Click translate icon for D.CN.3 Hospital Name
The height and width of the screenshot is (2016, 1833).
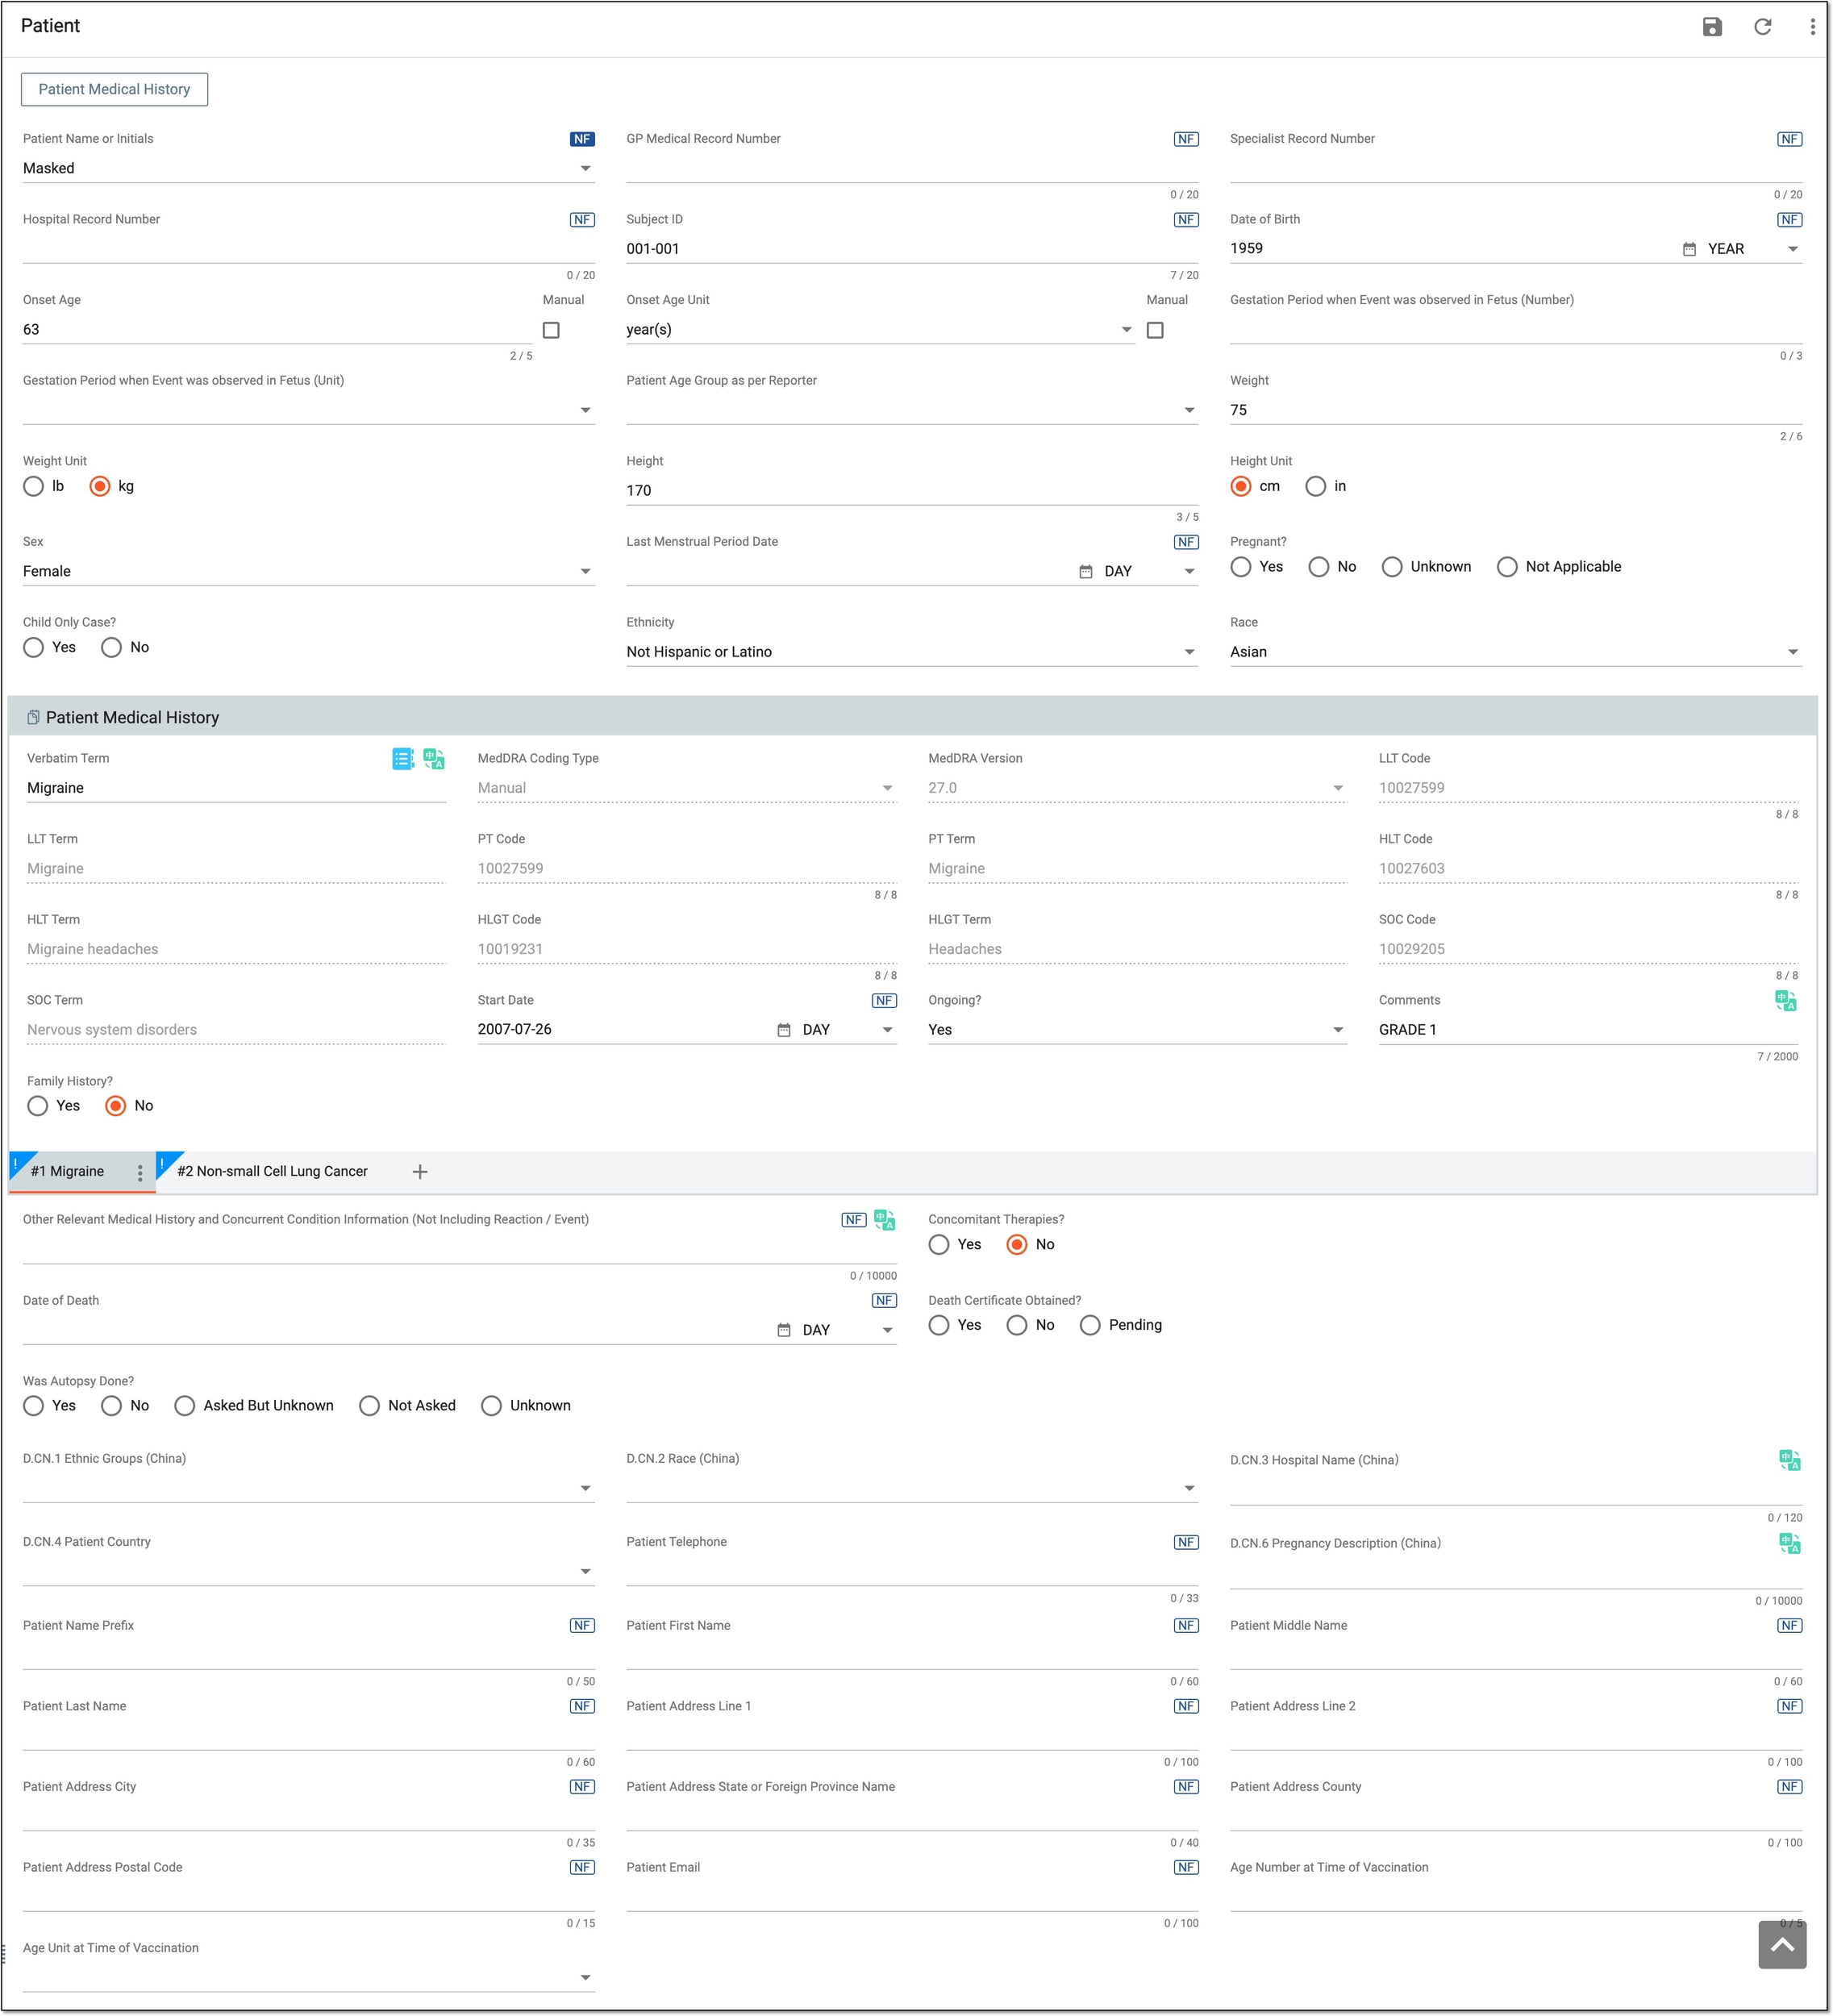coord(1790,1461)
